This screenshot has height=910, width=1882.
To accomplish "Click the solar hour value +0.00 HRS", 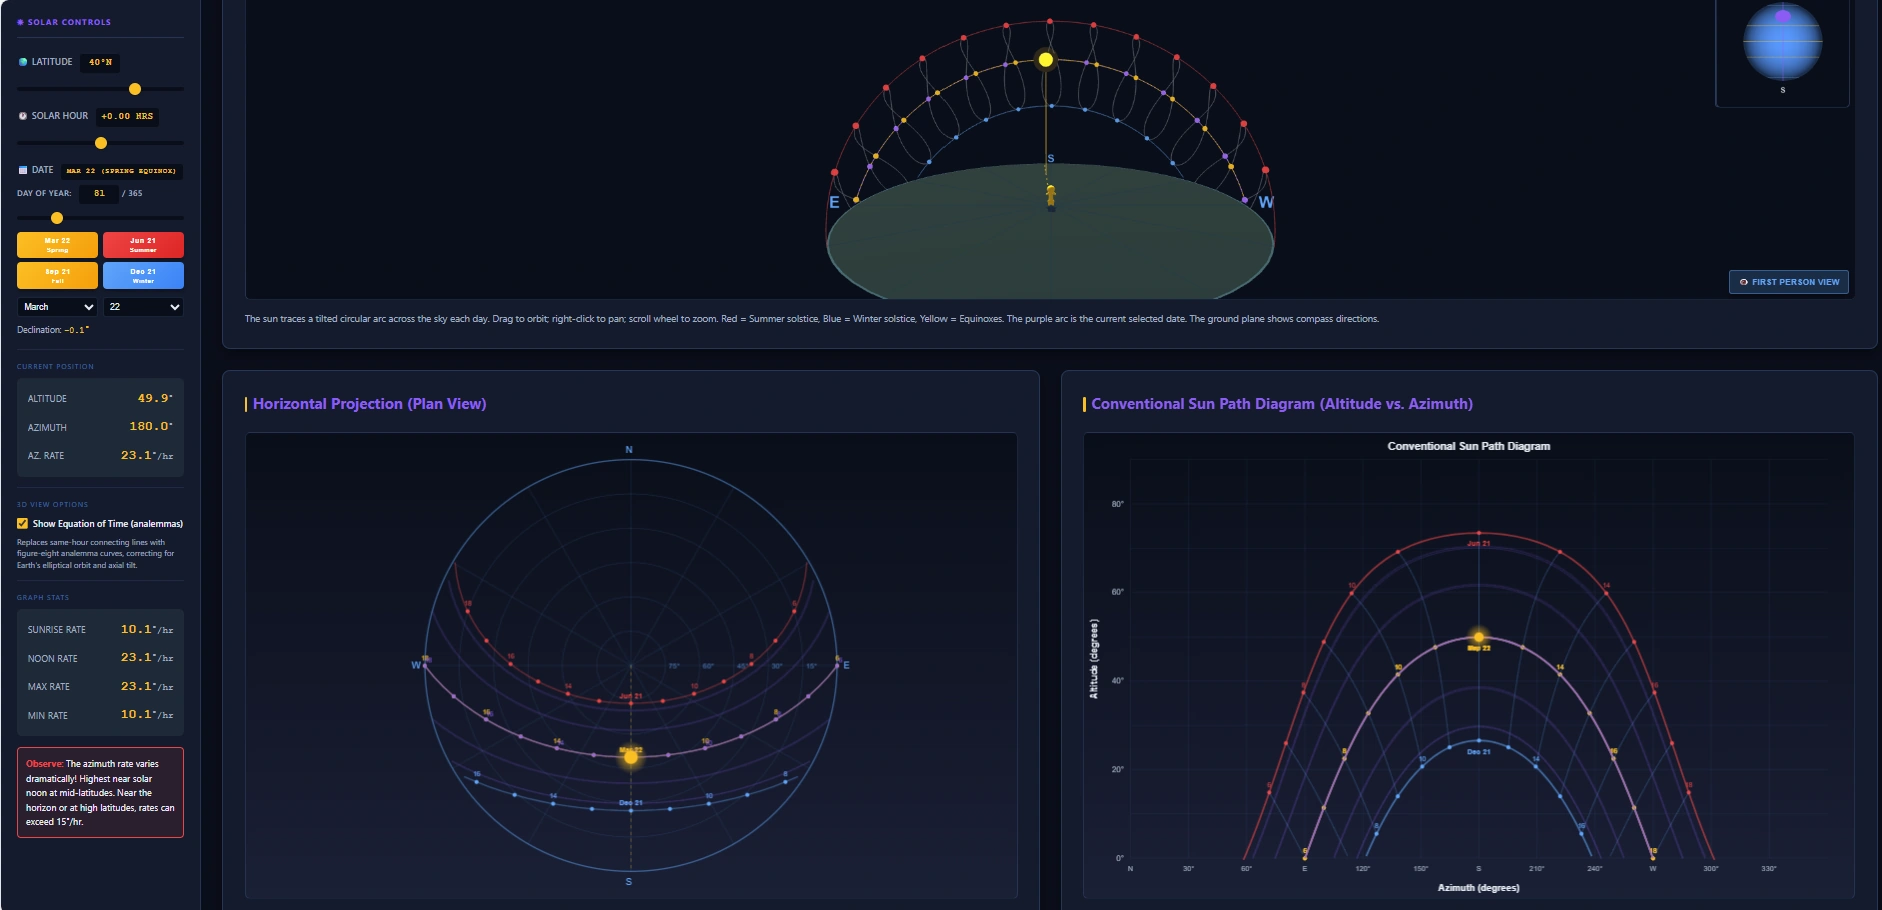I will click(x=127, y=116).
